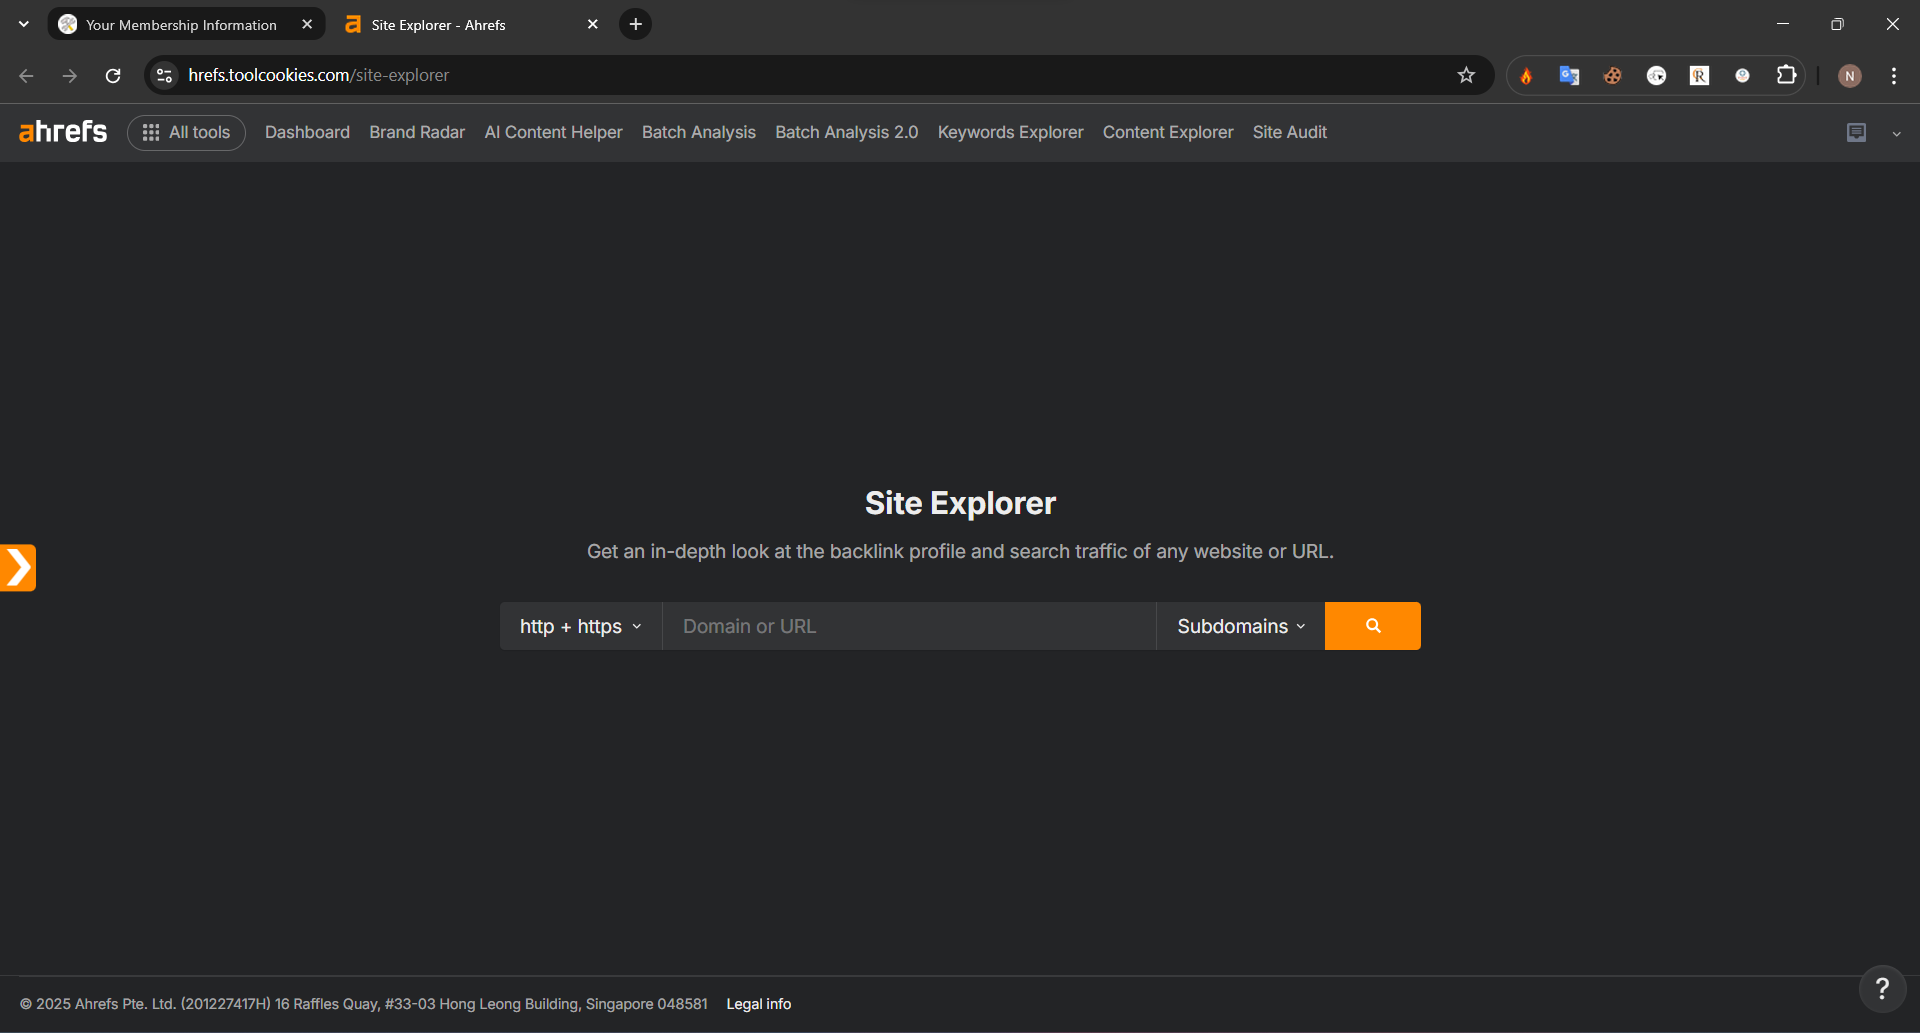Close the Site Explorer browser tab
This screenshot has width=1920, height=1033.
[593, 24]
